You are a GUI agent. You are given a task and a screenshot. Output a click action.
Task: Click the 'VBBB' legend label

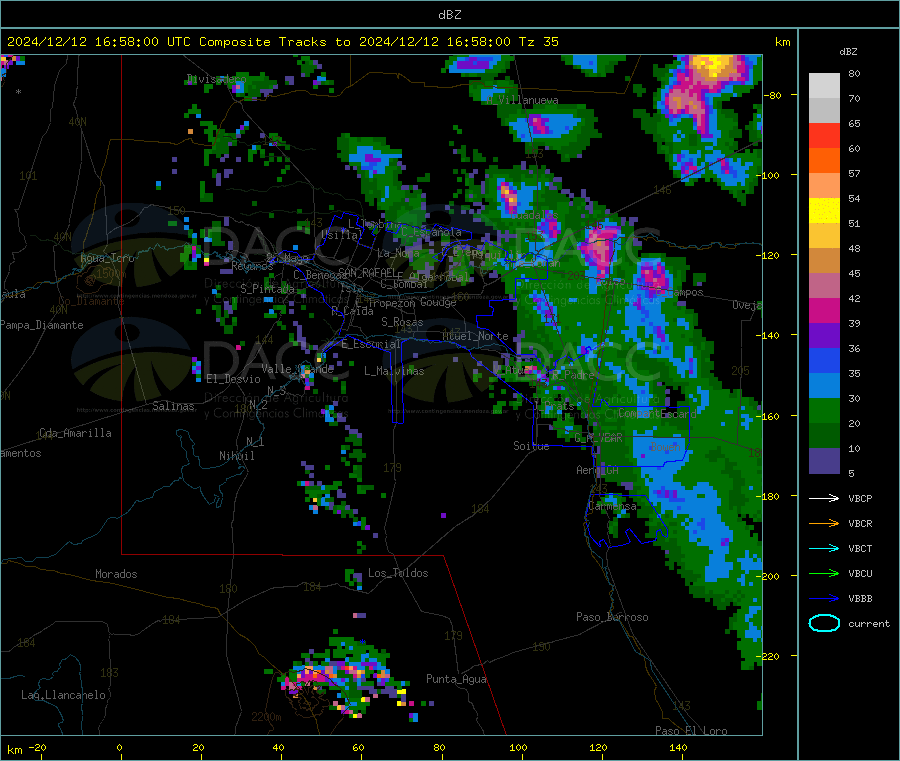coord(860,599)
